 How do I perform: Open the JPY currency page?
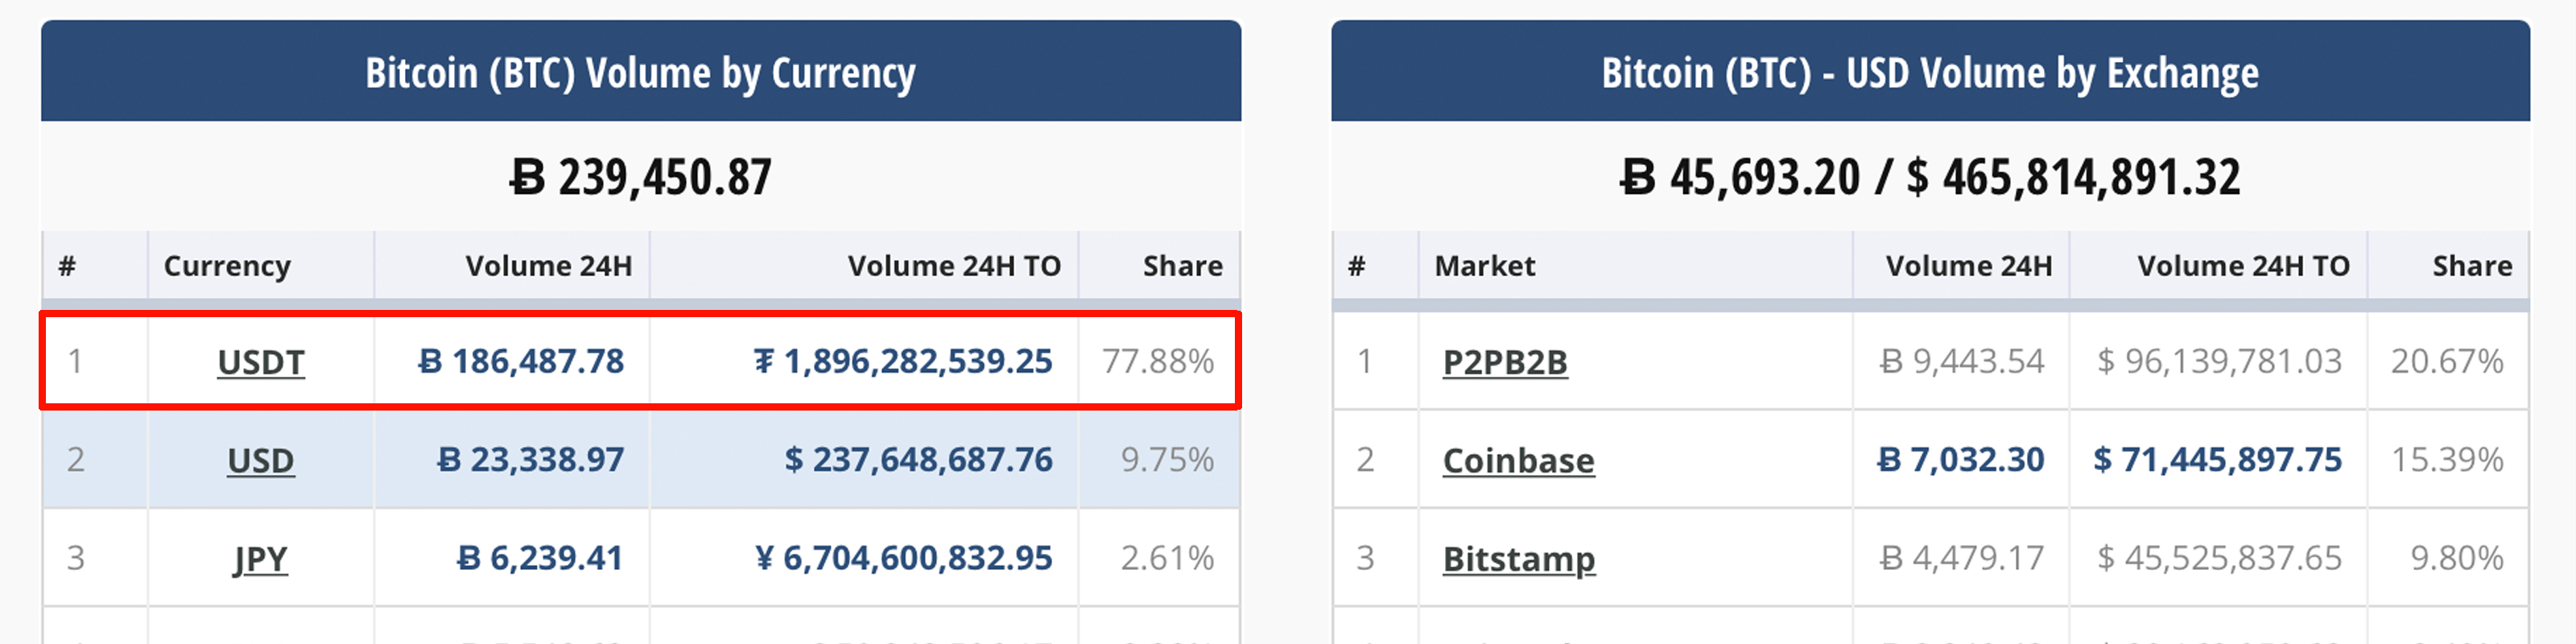pyautogui.click(x=259, y=559)
